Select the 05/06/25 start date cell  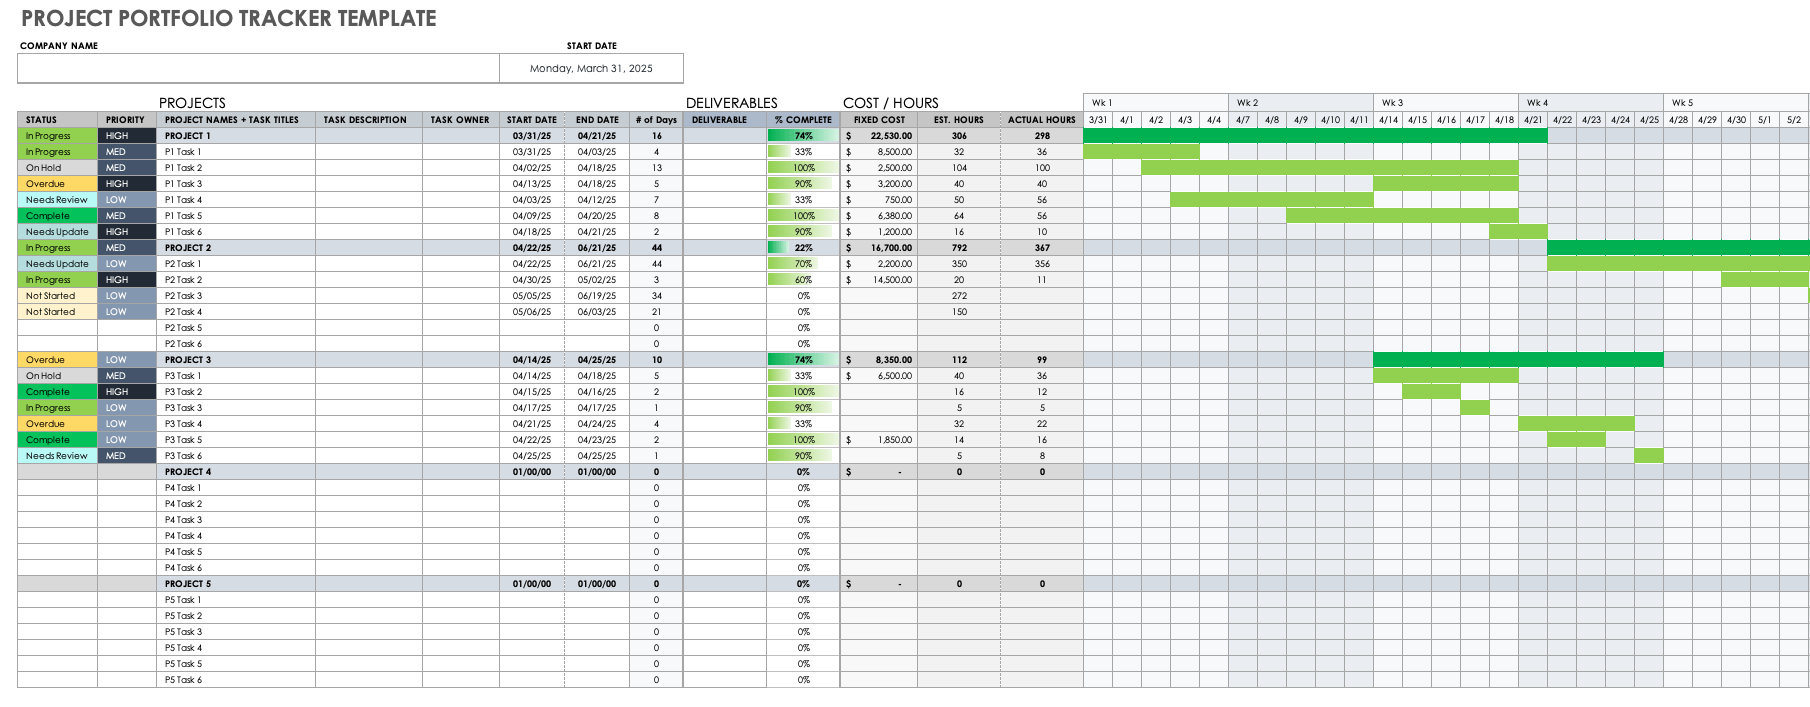[532, 312]
